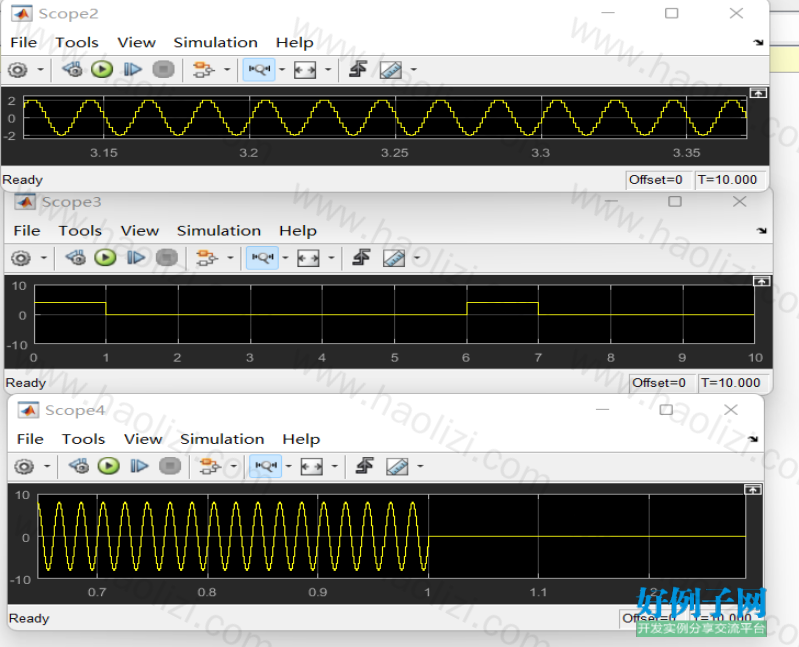Expand zoom tool dropdown arrow in Scope3

coord(285,258)
